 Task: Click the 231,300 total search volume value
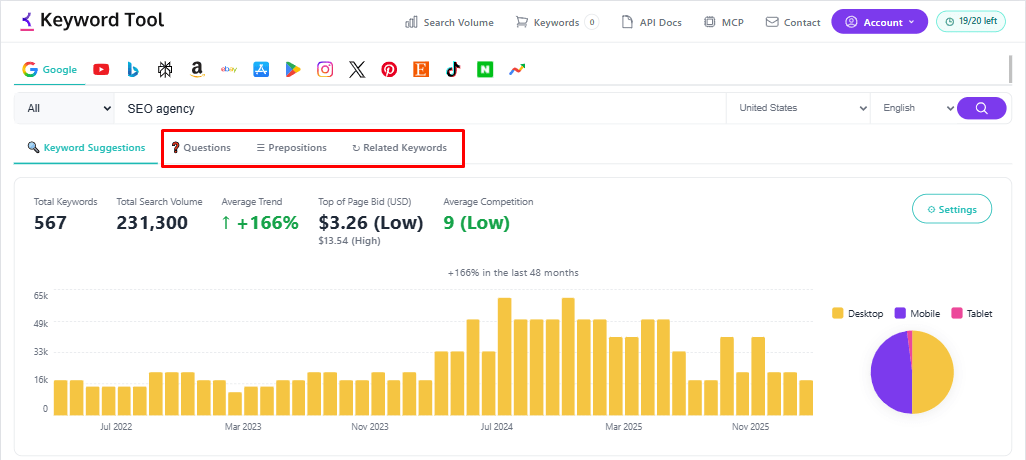[152, 222]
